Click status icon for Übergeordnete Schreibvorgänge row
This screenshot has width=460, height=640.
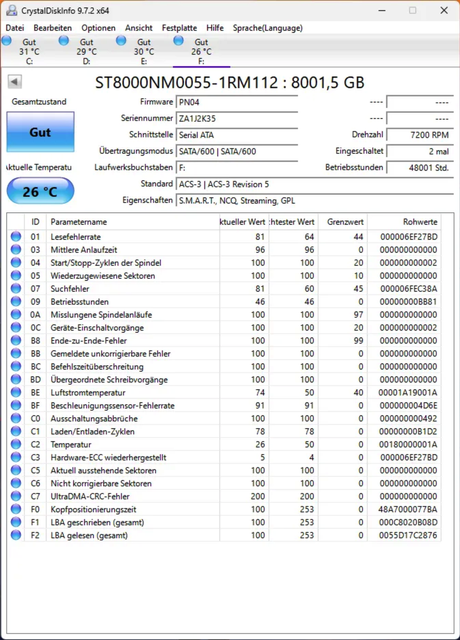click(16, 380)
